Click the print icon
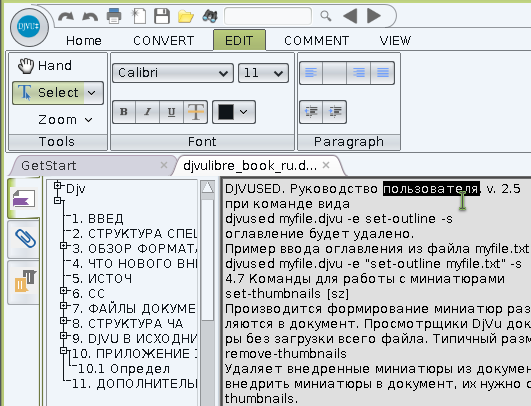The height and width of the screenshot is (406, 531). click(x=114, y=16)
